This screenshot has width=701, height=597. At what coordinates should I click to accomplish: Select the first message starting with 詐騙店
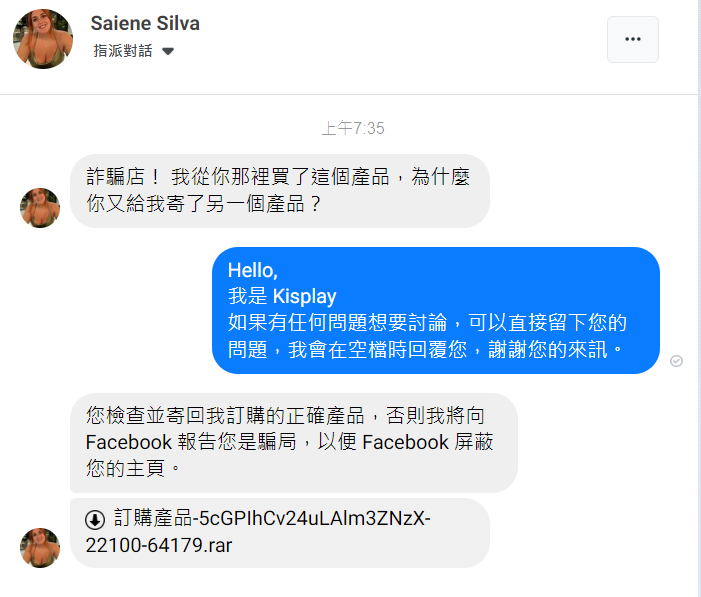pos(280,191)
